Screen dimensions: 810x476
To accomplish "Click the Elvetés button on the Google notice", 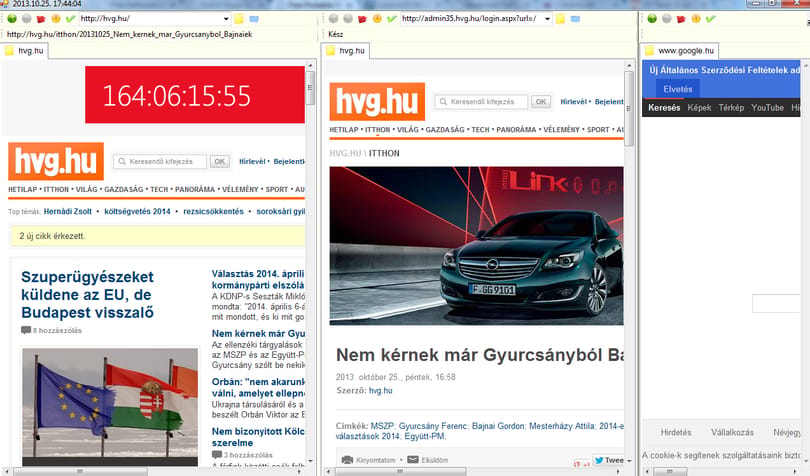I will [x=677, y=89].
